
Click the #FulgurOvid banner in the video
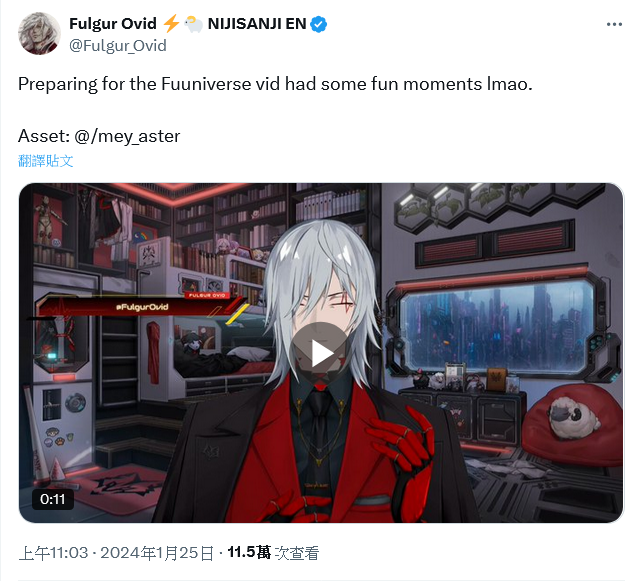point(141,307)
